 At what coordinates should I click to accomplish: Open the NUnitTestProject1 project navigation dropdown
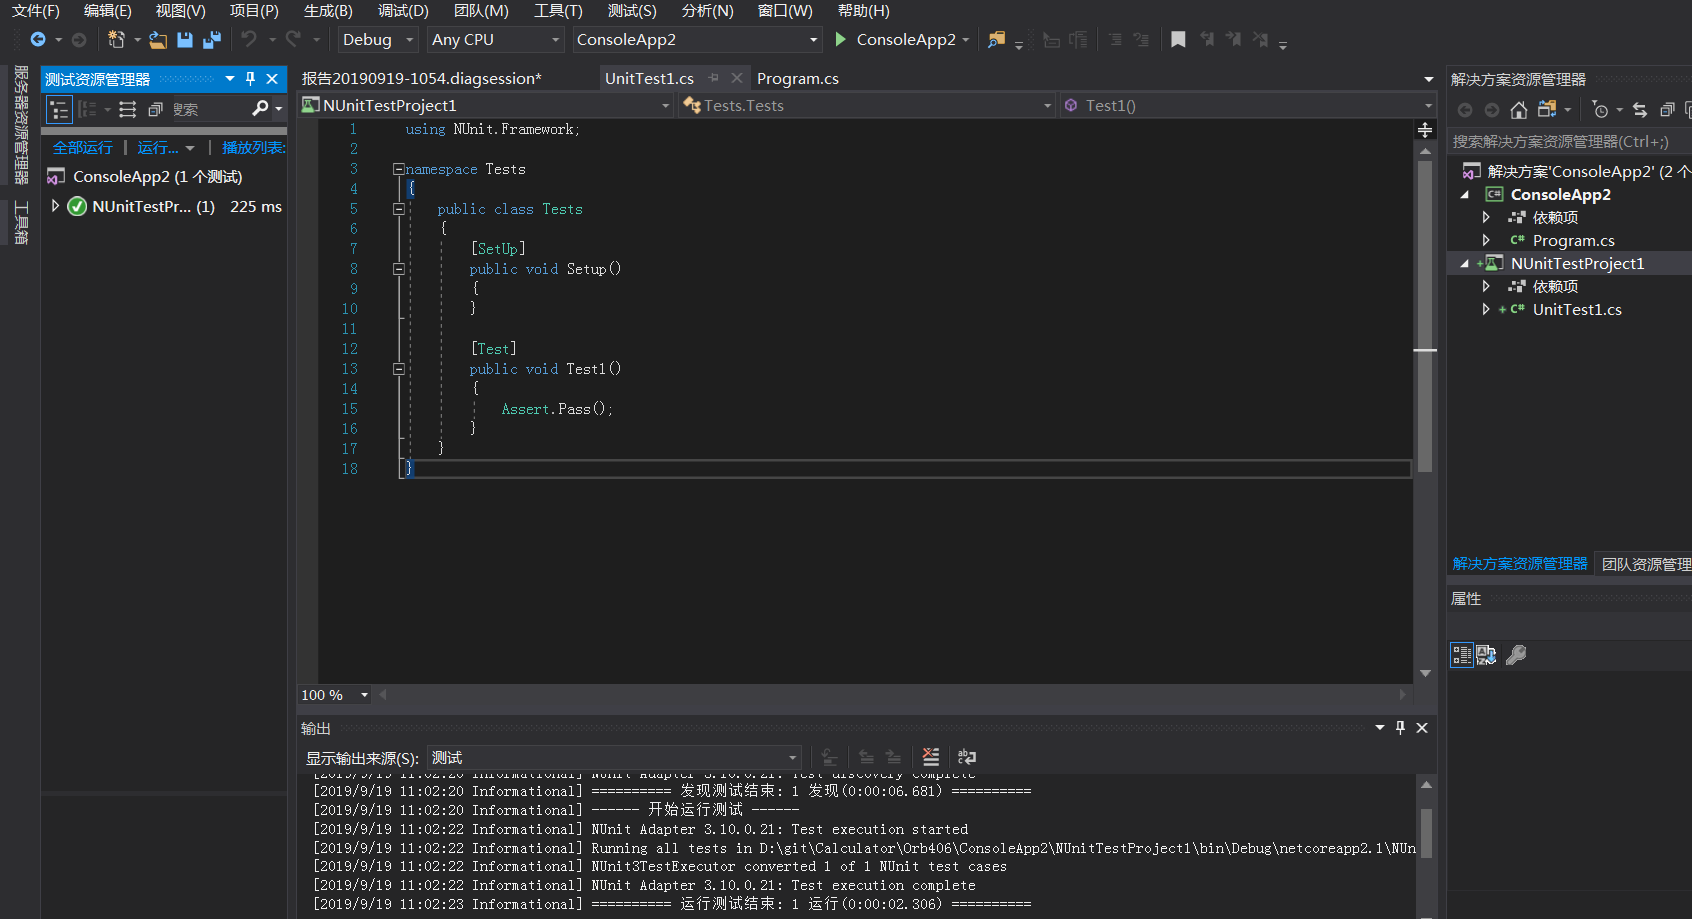click(486, 105)
